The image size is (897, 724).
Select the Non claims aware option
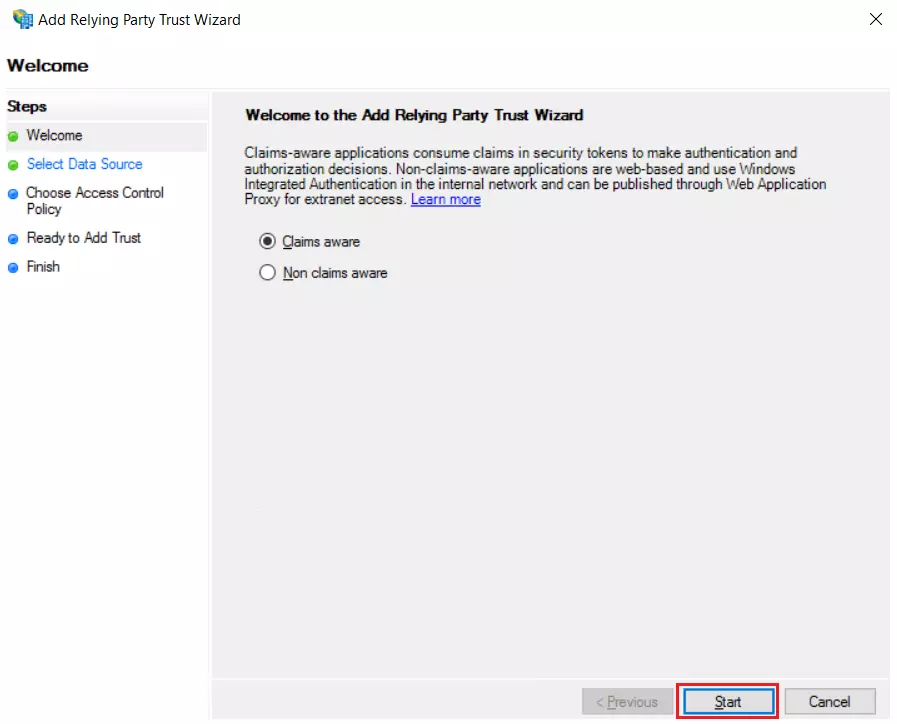click(266, 272)
